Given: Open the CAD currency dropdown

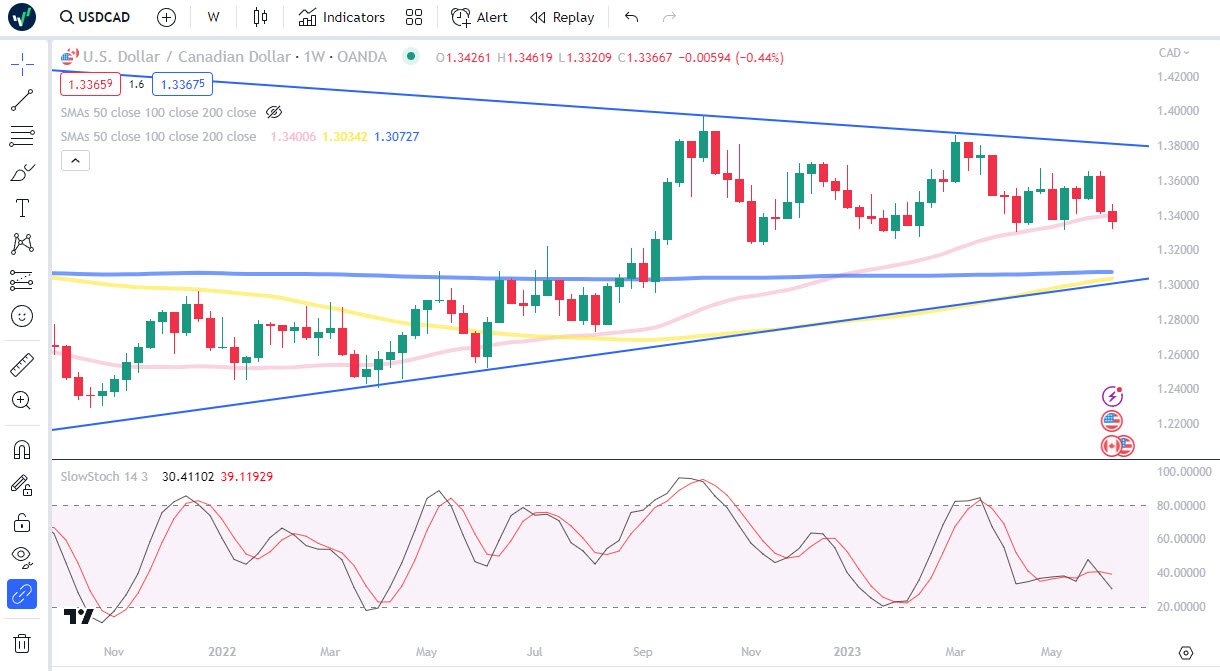Looking at the screenshot, I should 1174,53.
